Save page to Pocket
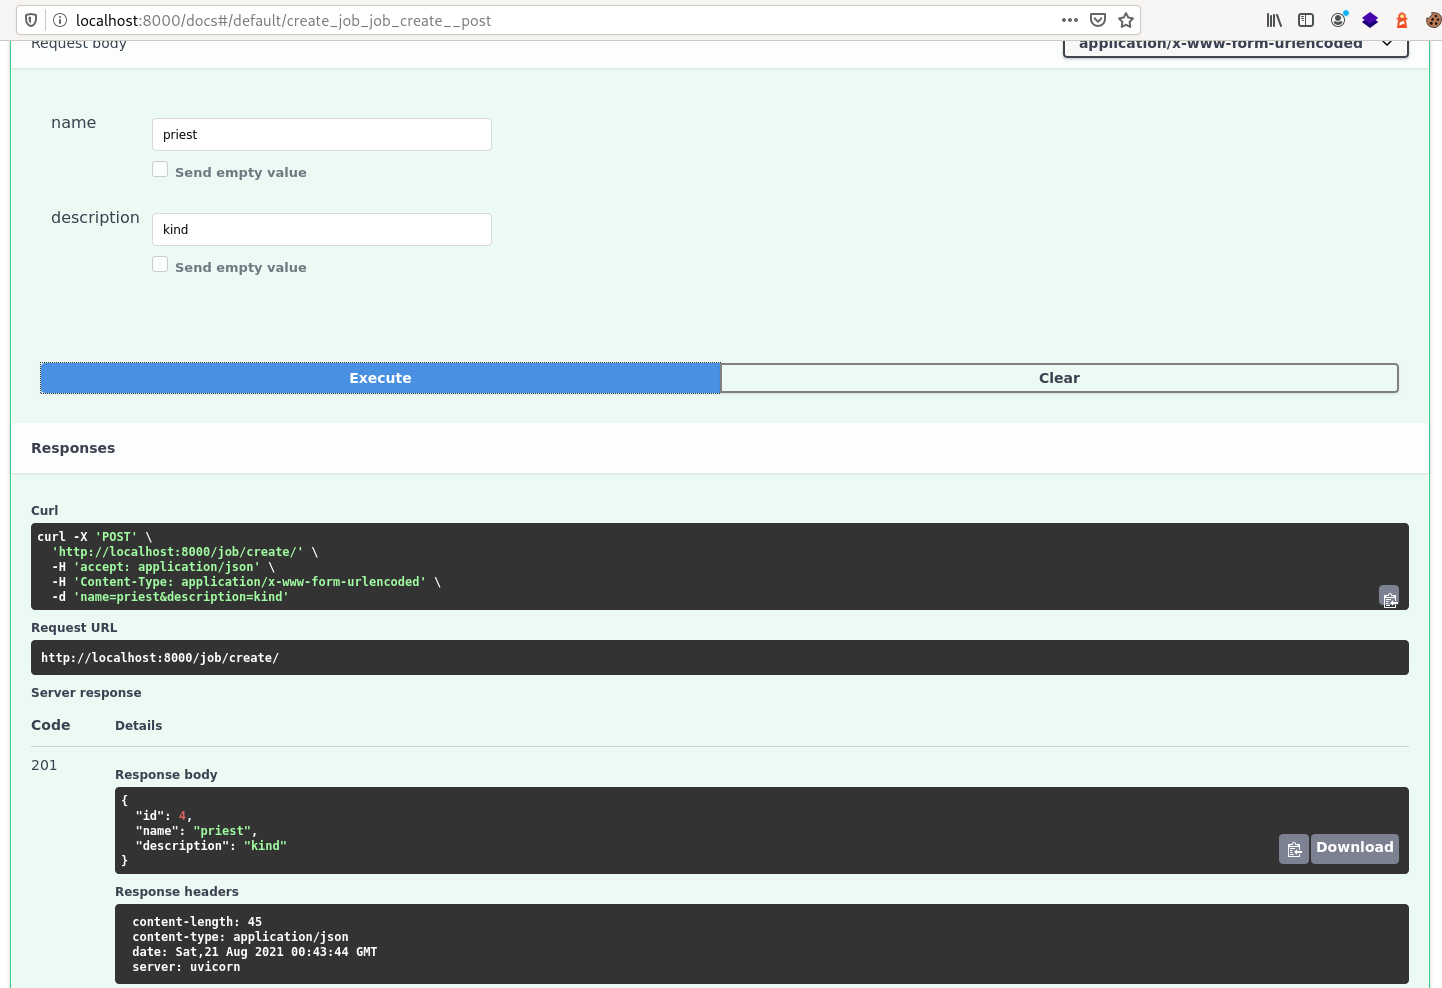Screen dimensions: 1442x988 click(x=1098, y=20)
